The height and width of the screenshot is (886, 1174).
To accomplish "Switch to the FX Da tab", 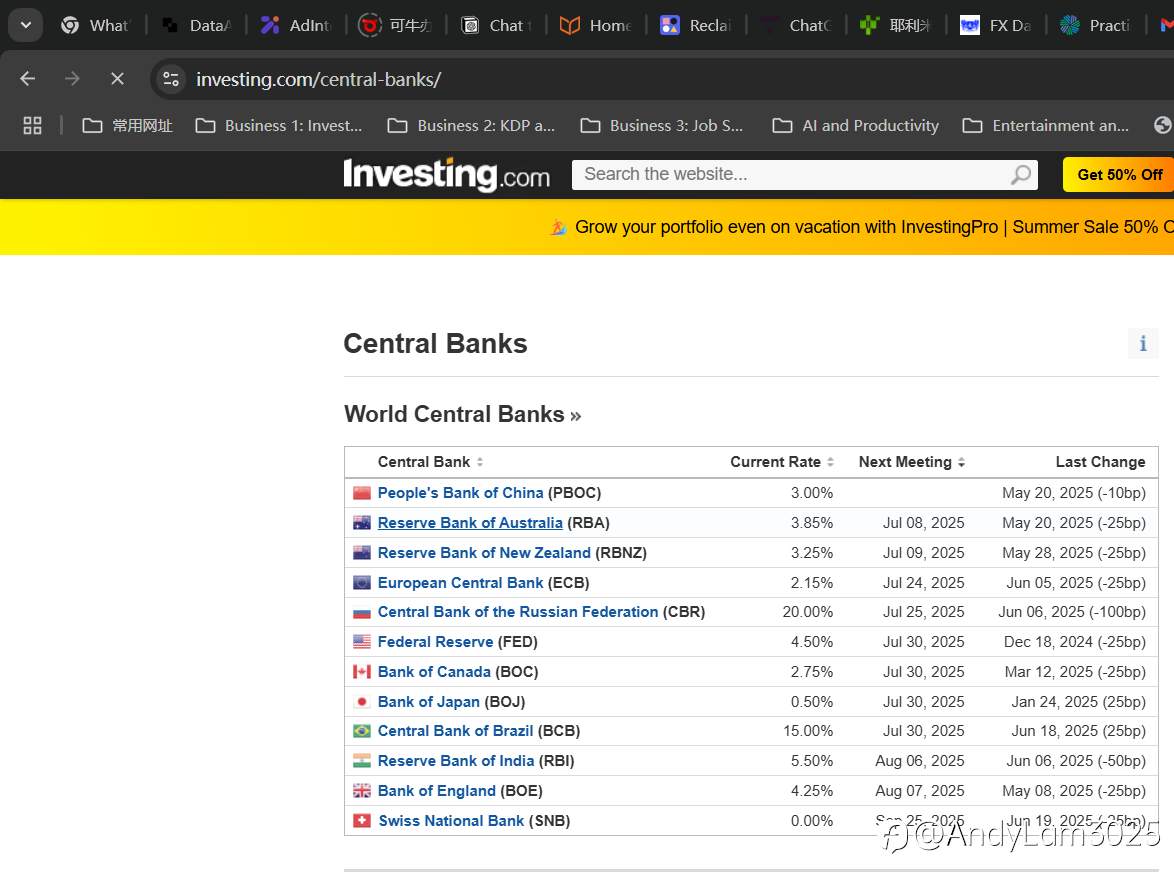I will (996, 25).
